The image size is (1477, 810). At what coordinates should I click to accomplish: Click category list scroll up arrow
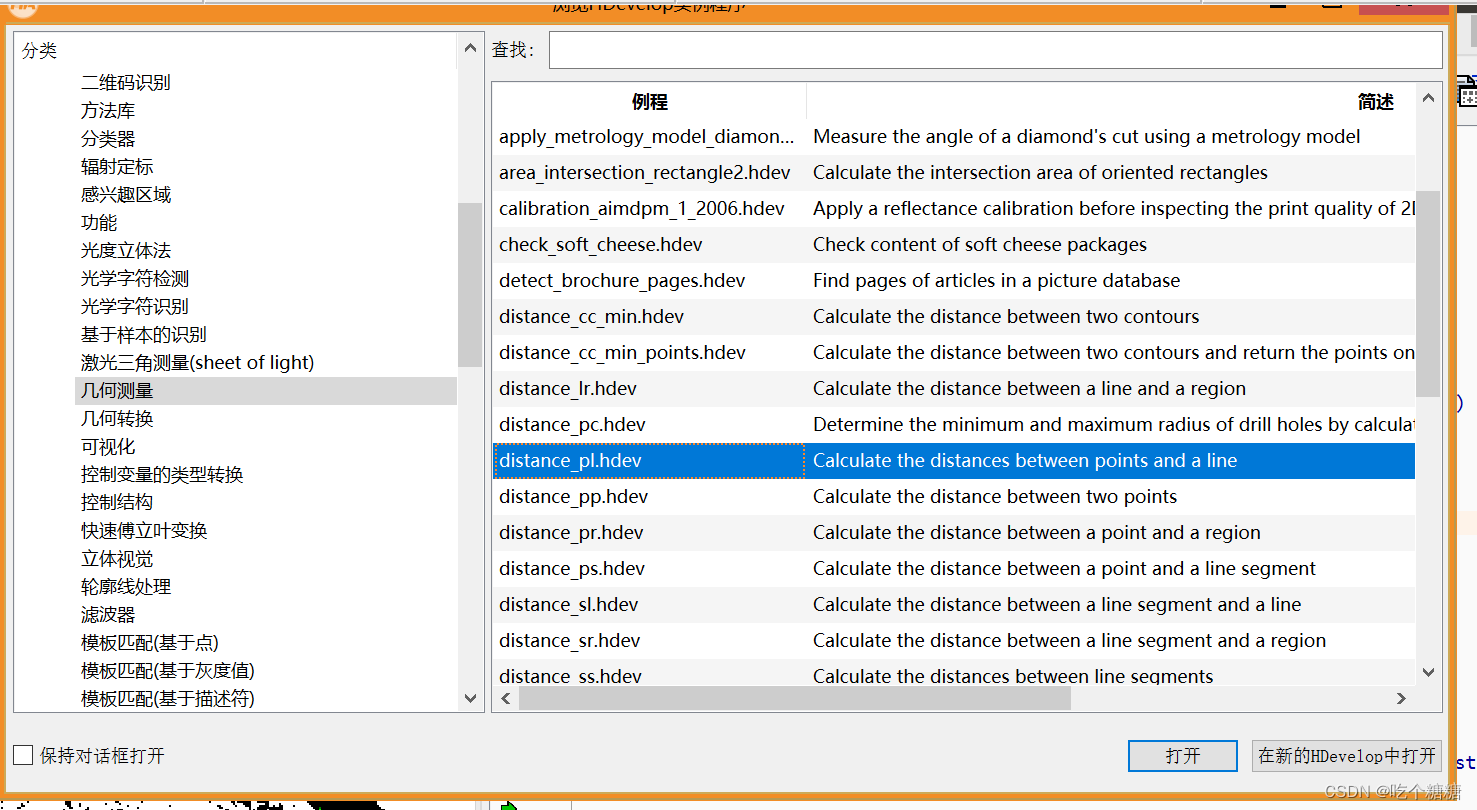tap(471, 47)
